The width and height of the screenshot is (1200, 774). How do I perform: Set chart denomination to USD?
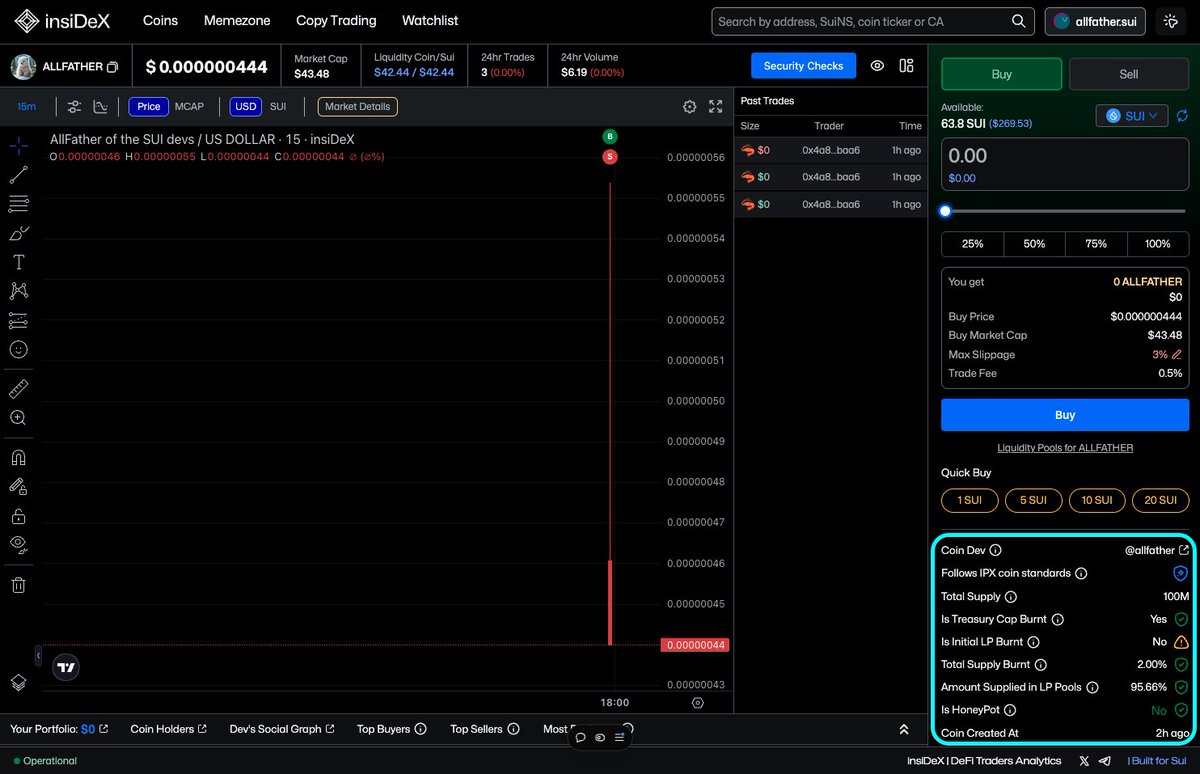coord(245,107)
